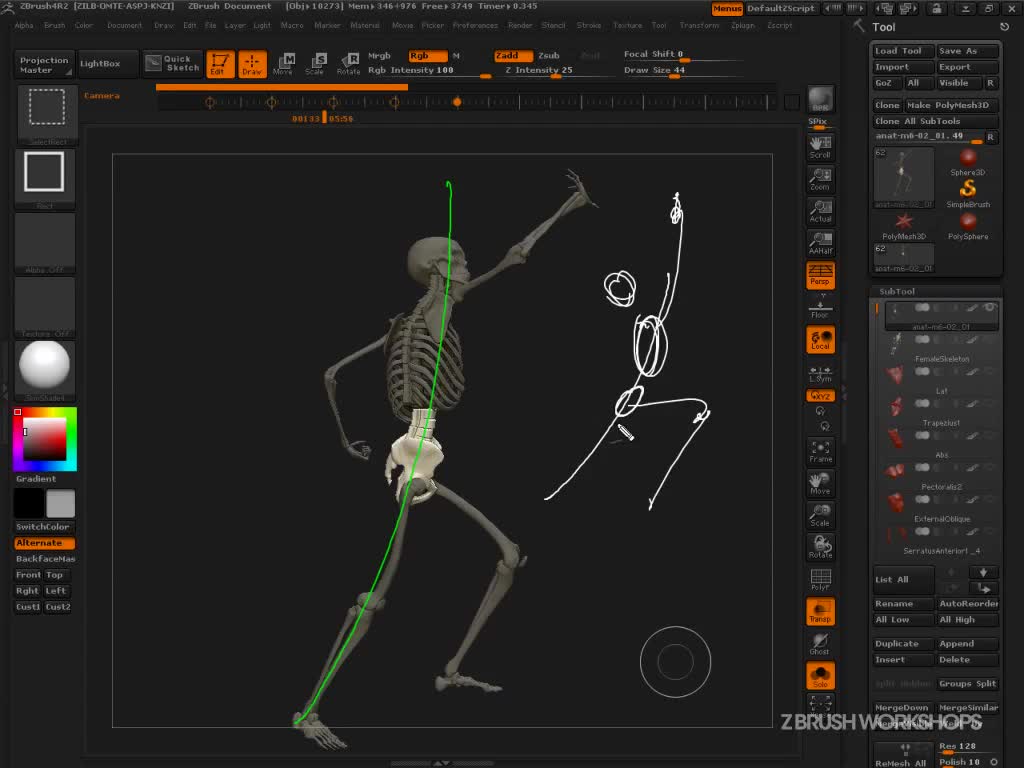Viewport: 1024px width, 768px height.
Task: Open the SelectRect stroke picker
Action: click(47, 114)
